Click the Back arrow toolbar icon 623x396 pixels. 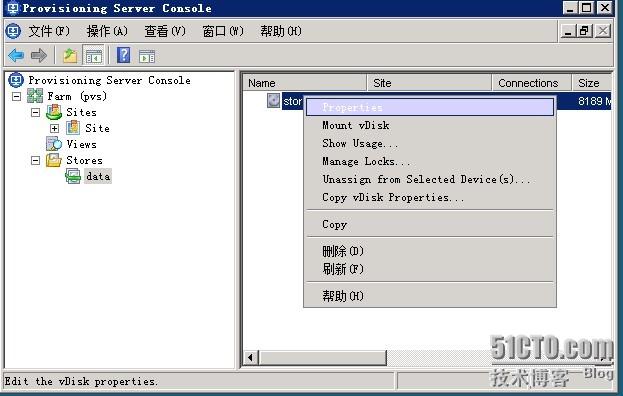16,56
